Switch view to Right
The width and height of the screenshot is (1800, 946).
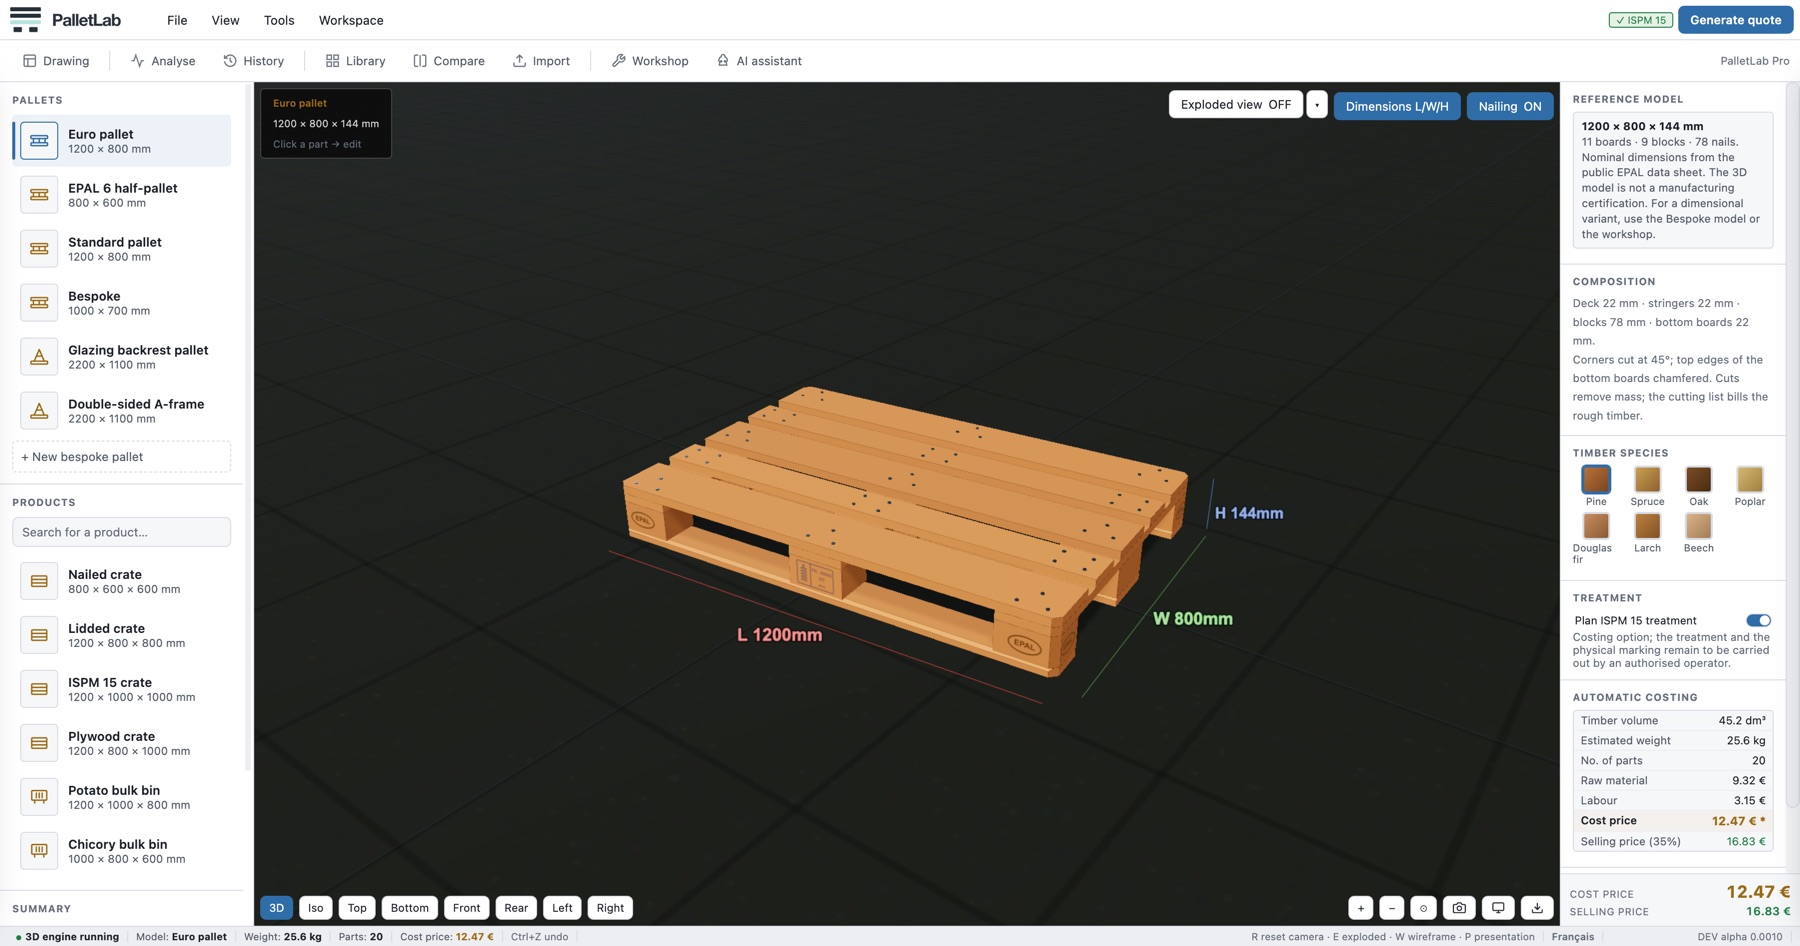point(610,908)
